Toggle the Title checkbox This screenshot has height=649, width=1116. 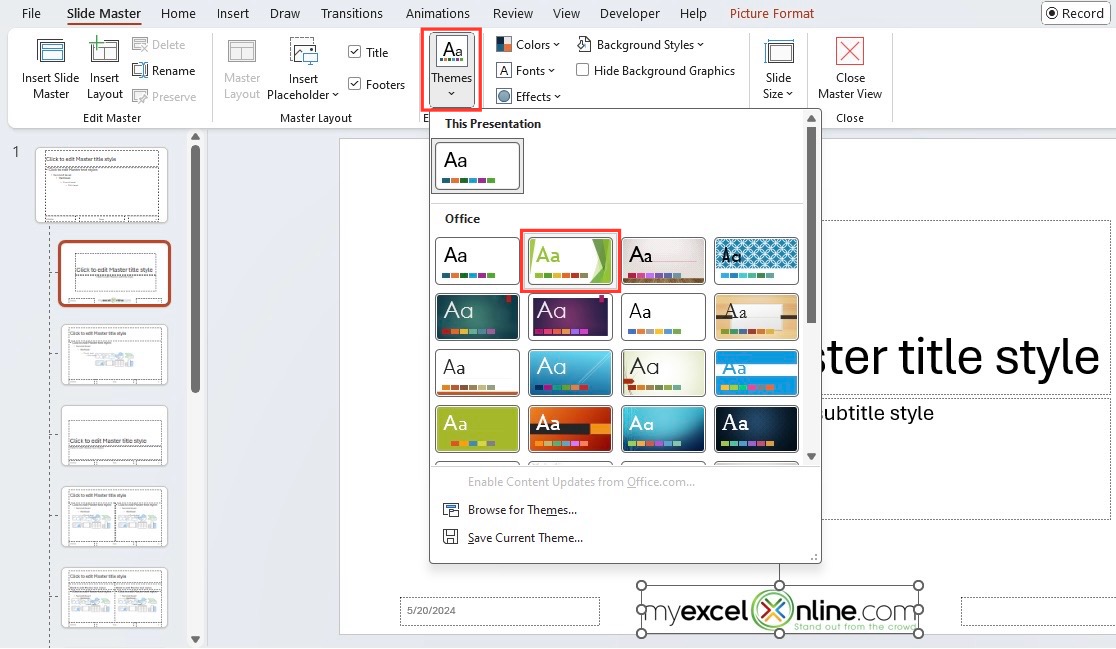[354, 51]
